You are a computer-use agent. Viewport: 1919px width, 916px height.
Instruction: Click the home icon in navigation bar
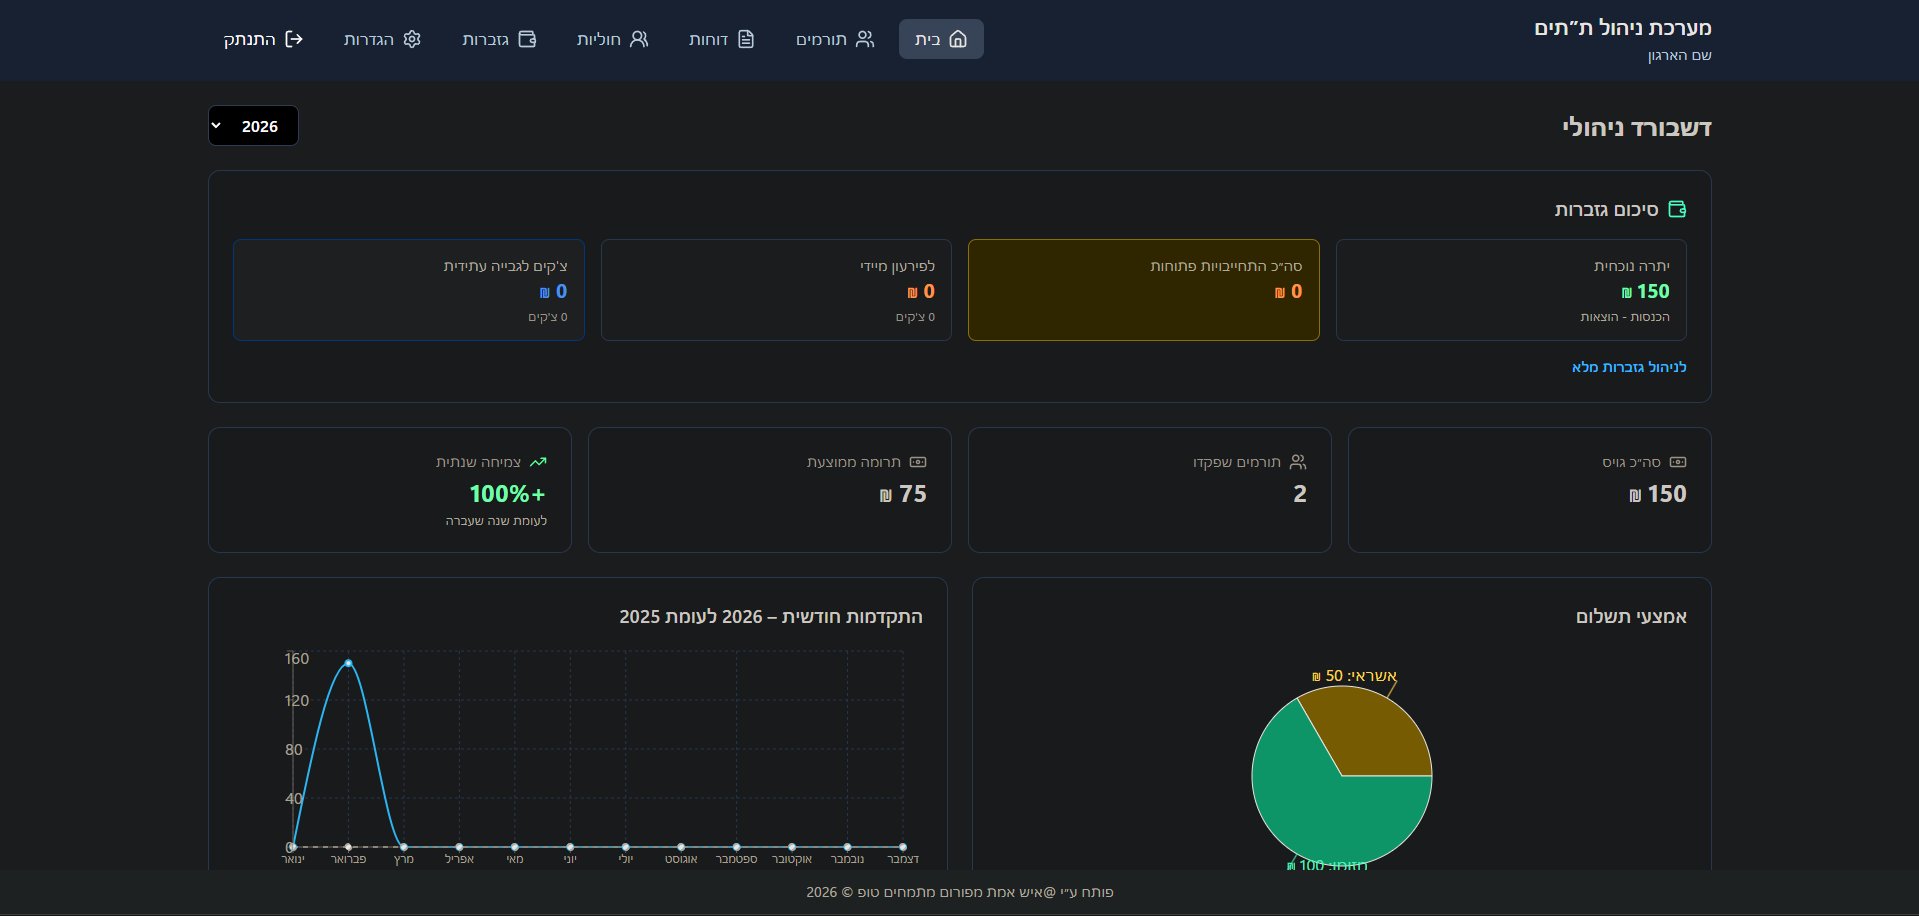tap(958, 39)
